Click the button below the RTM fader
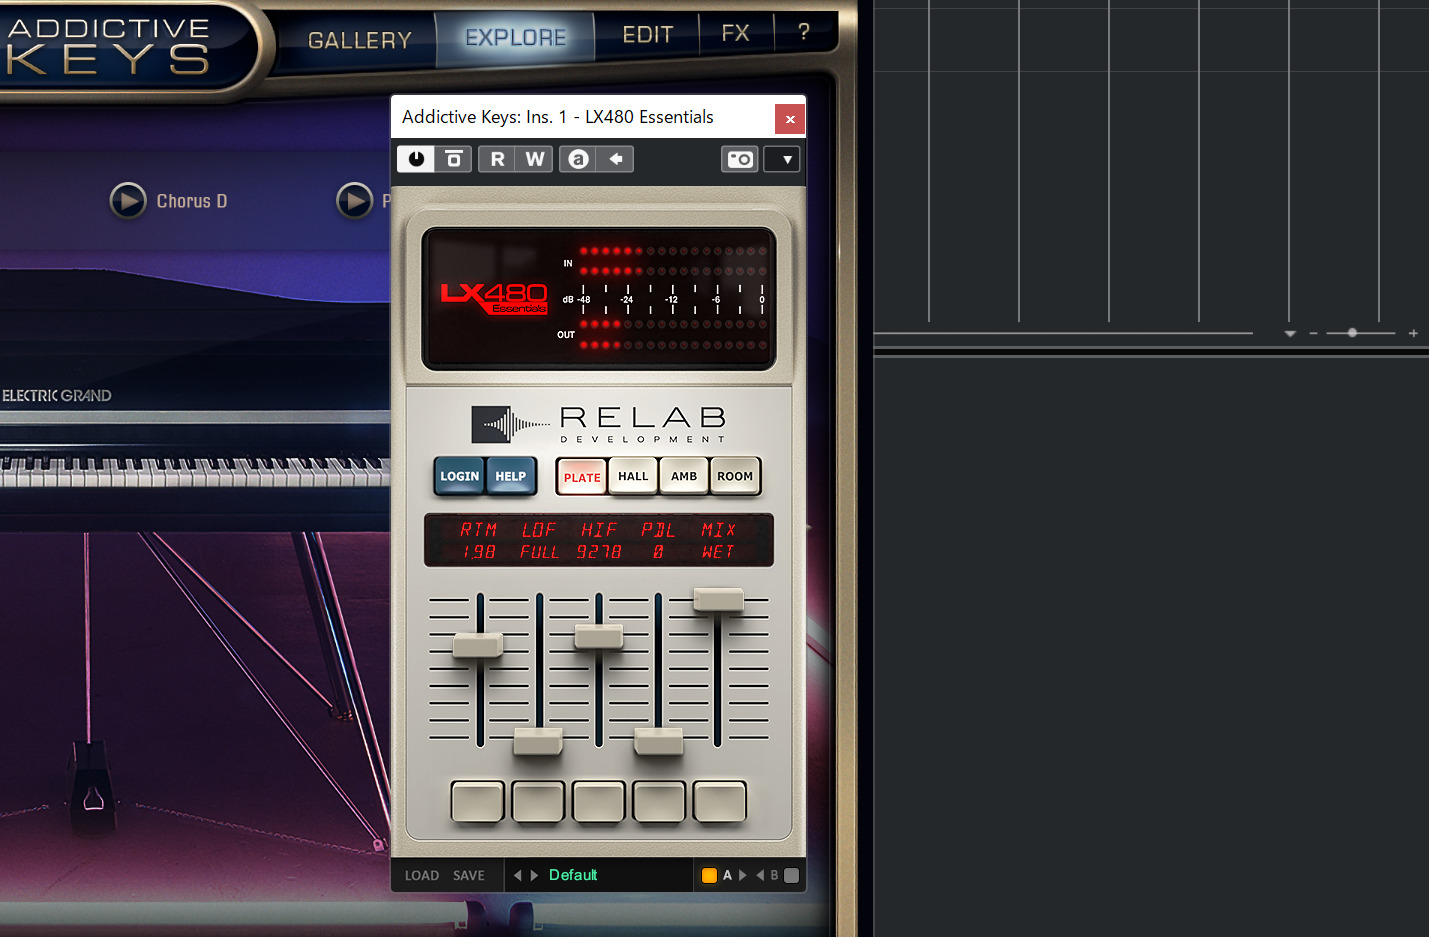The width and height of the screenshot is (1429, 937). (477, 801)
